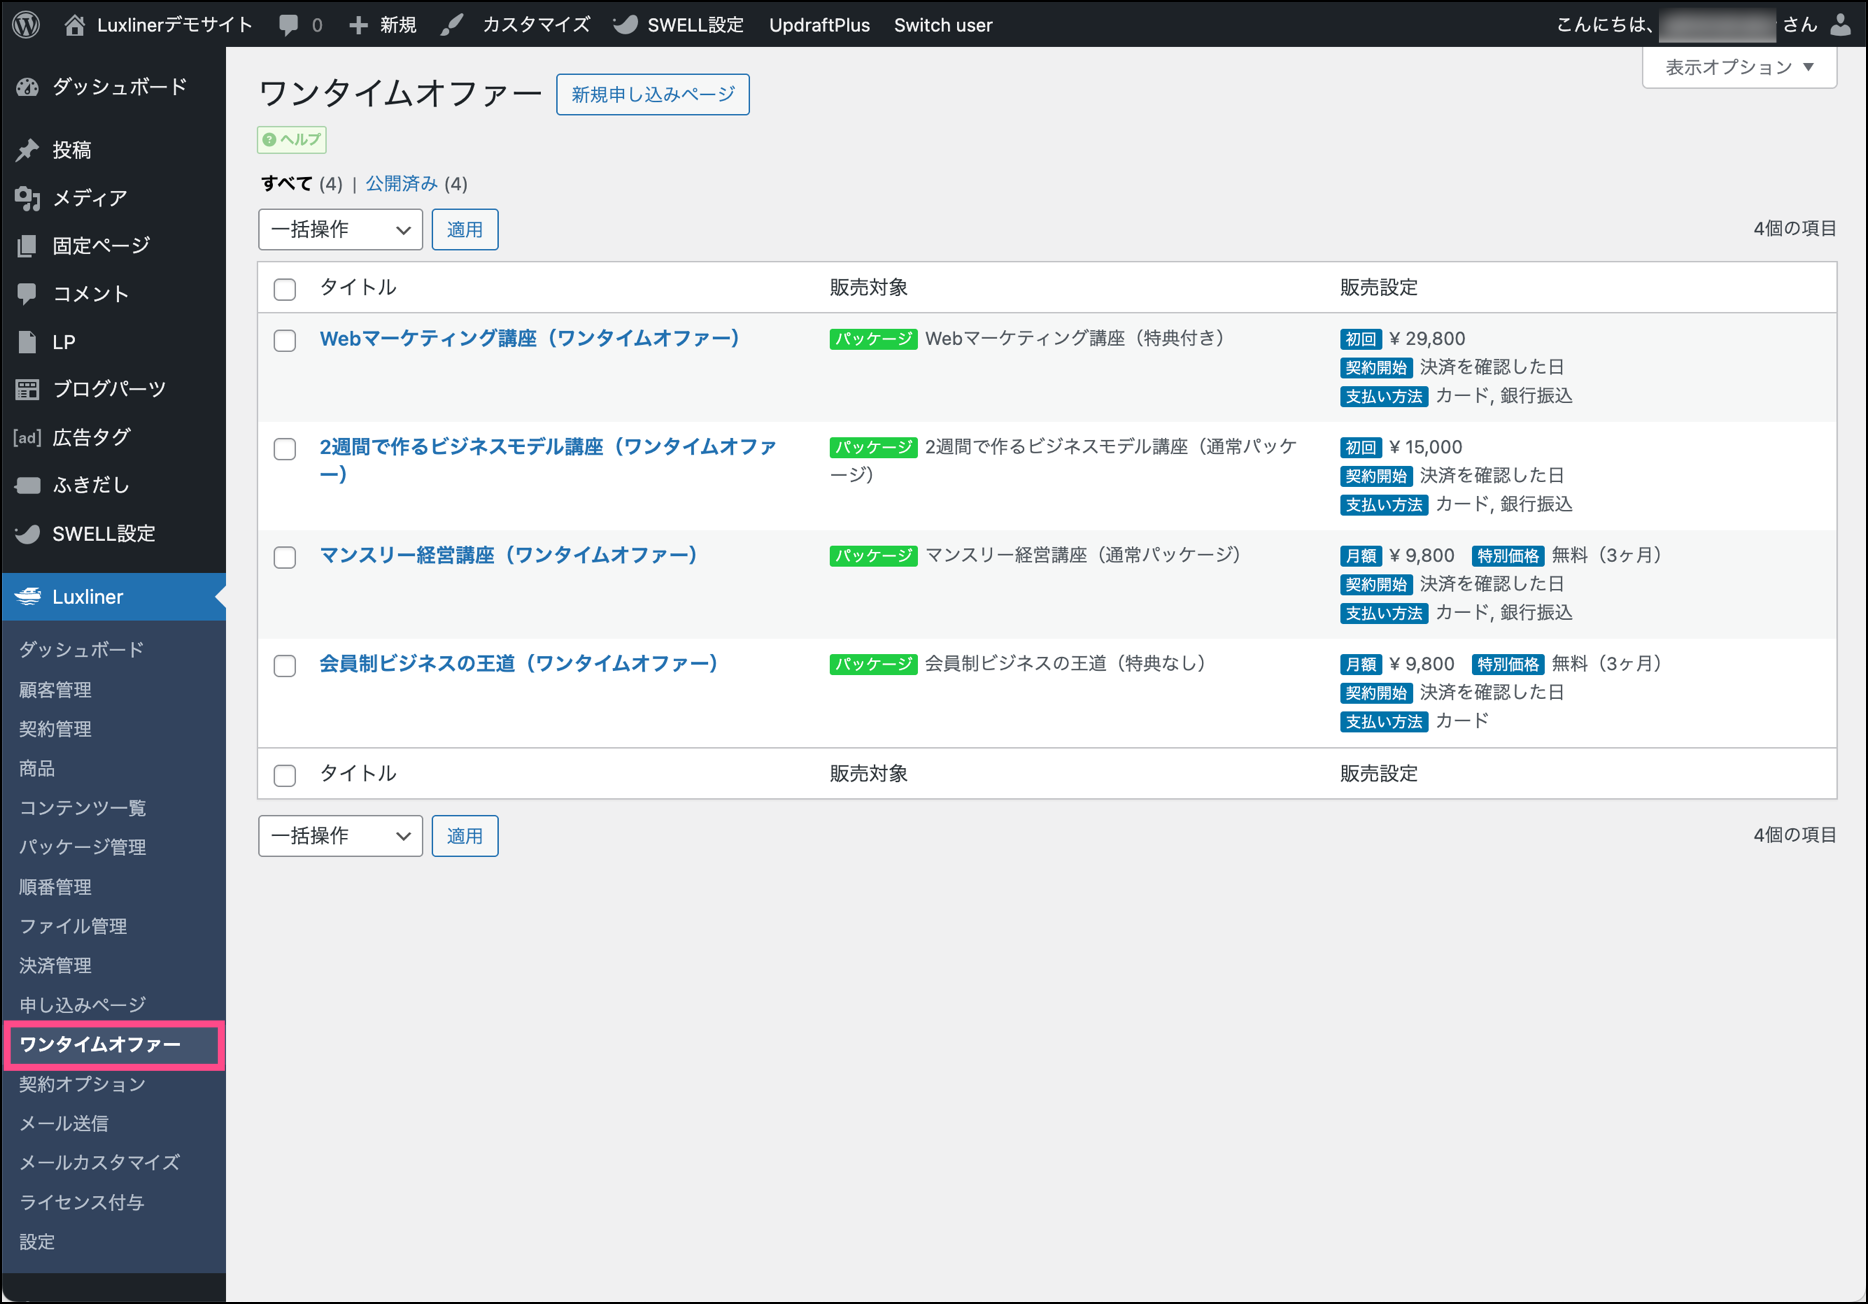Click the 投稿 pushpin icon
This screenshot has height=1304, width=1868.
pyautogui.click(x=28, y=150)
